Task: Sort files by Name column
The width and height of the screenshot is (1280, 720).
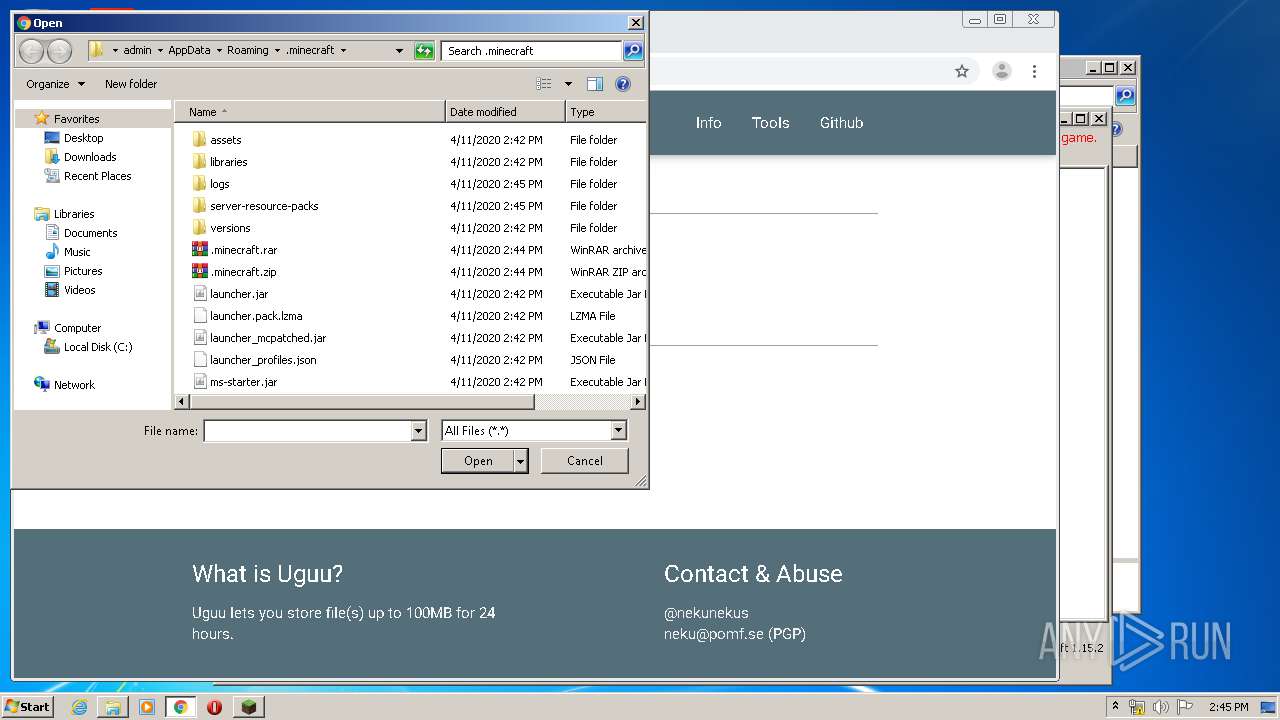Action: pos(310,112)
